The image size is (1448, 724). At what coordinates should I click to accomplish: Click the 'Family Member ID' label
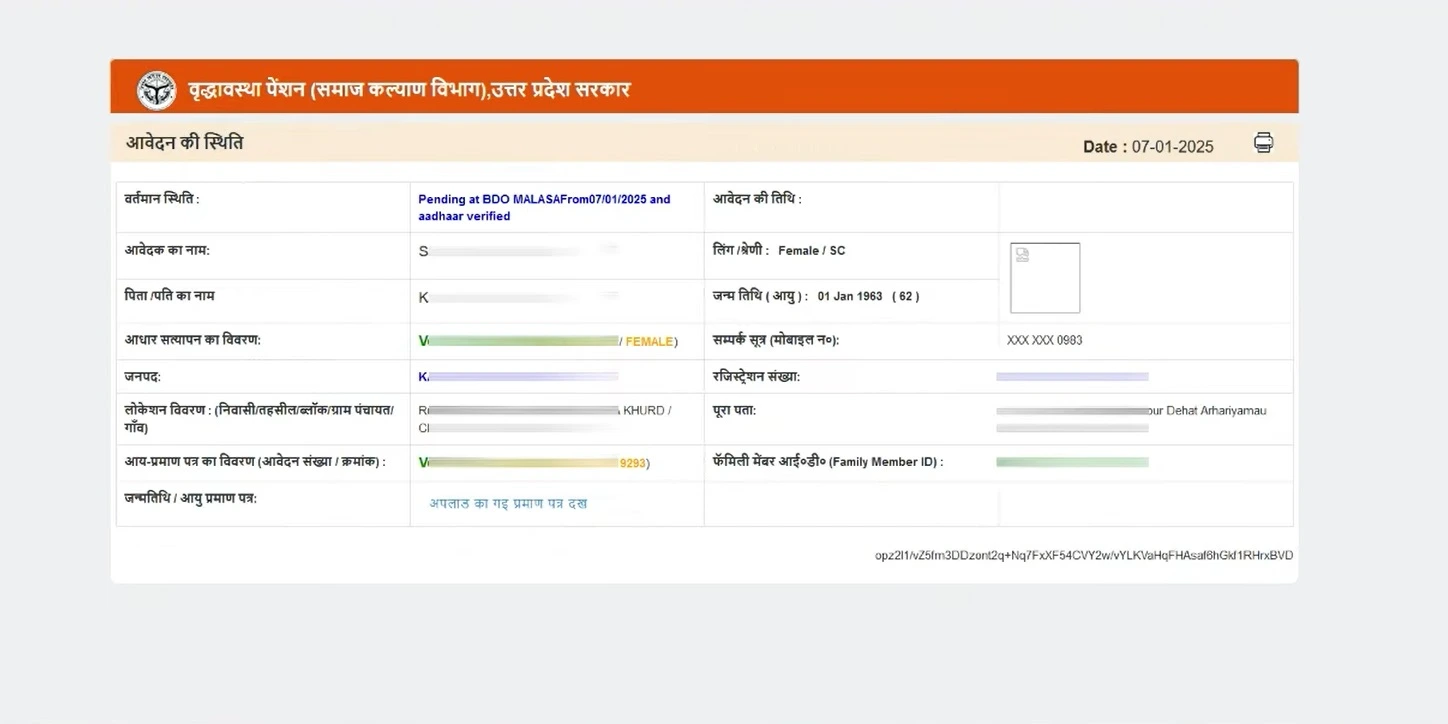point(827,462)
